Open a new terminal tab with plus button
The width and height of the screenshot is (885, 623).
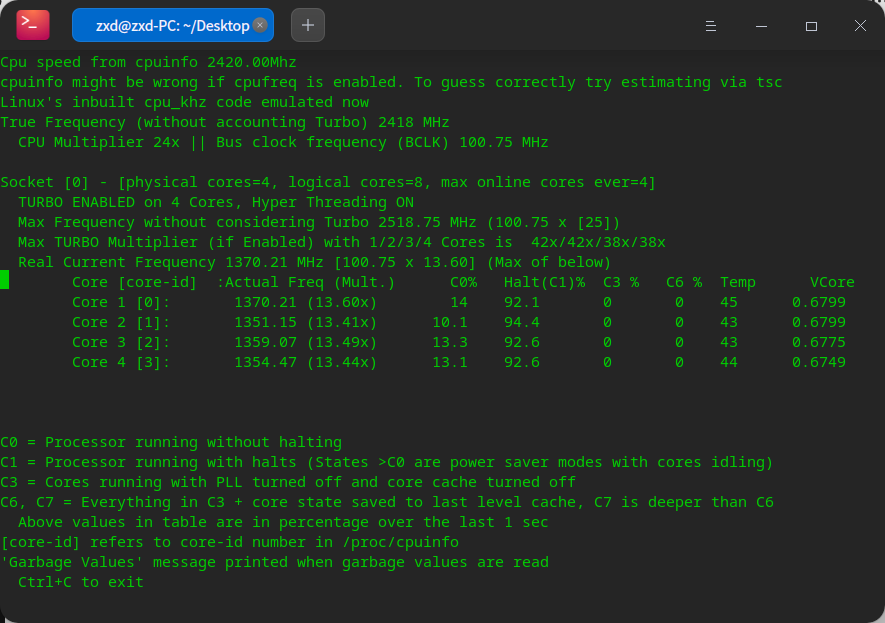(x=307, y=25)
